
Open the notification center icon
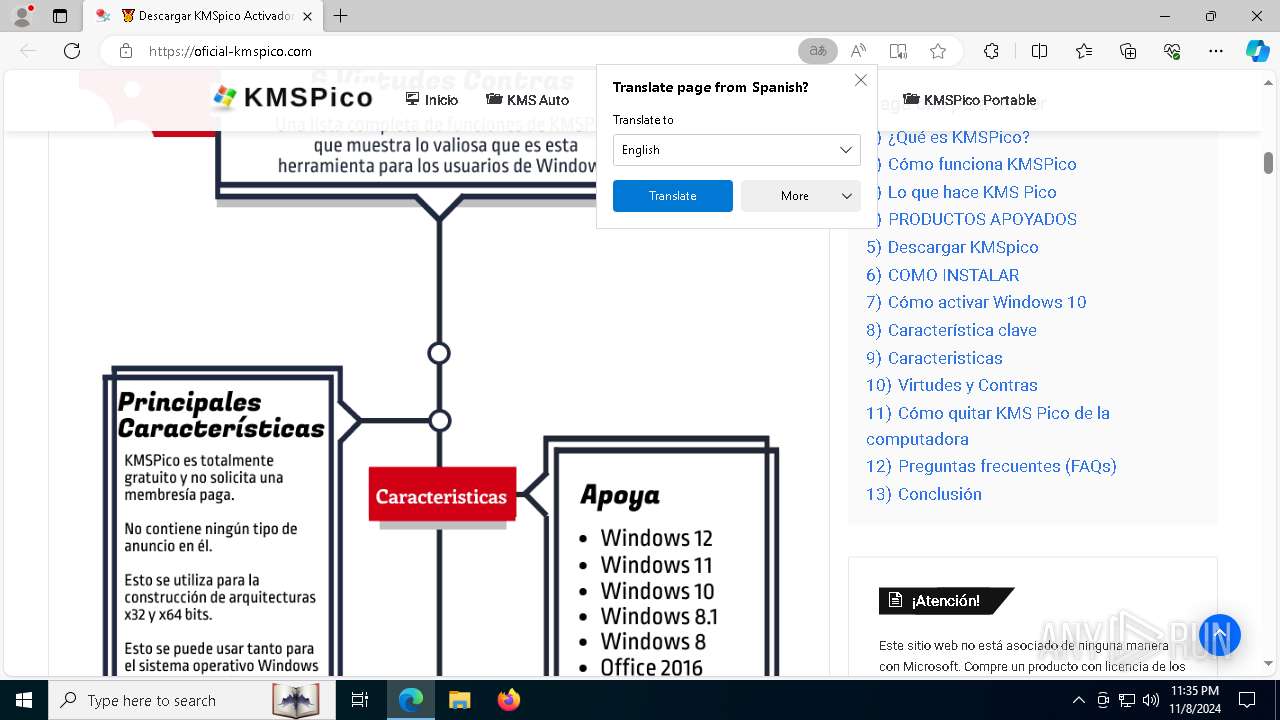[1247, 700]
